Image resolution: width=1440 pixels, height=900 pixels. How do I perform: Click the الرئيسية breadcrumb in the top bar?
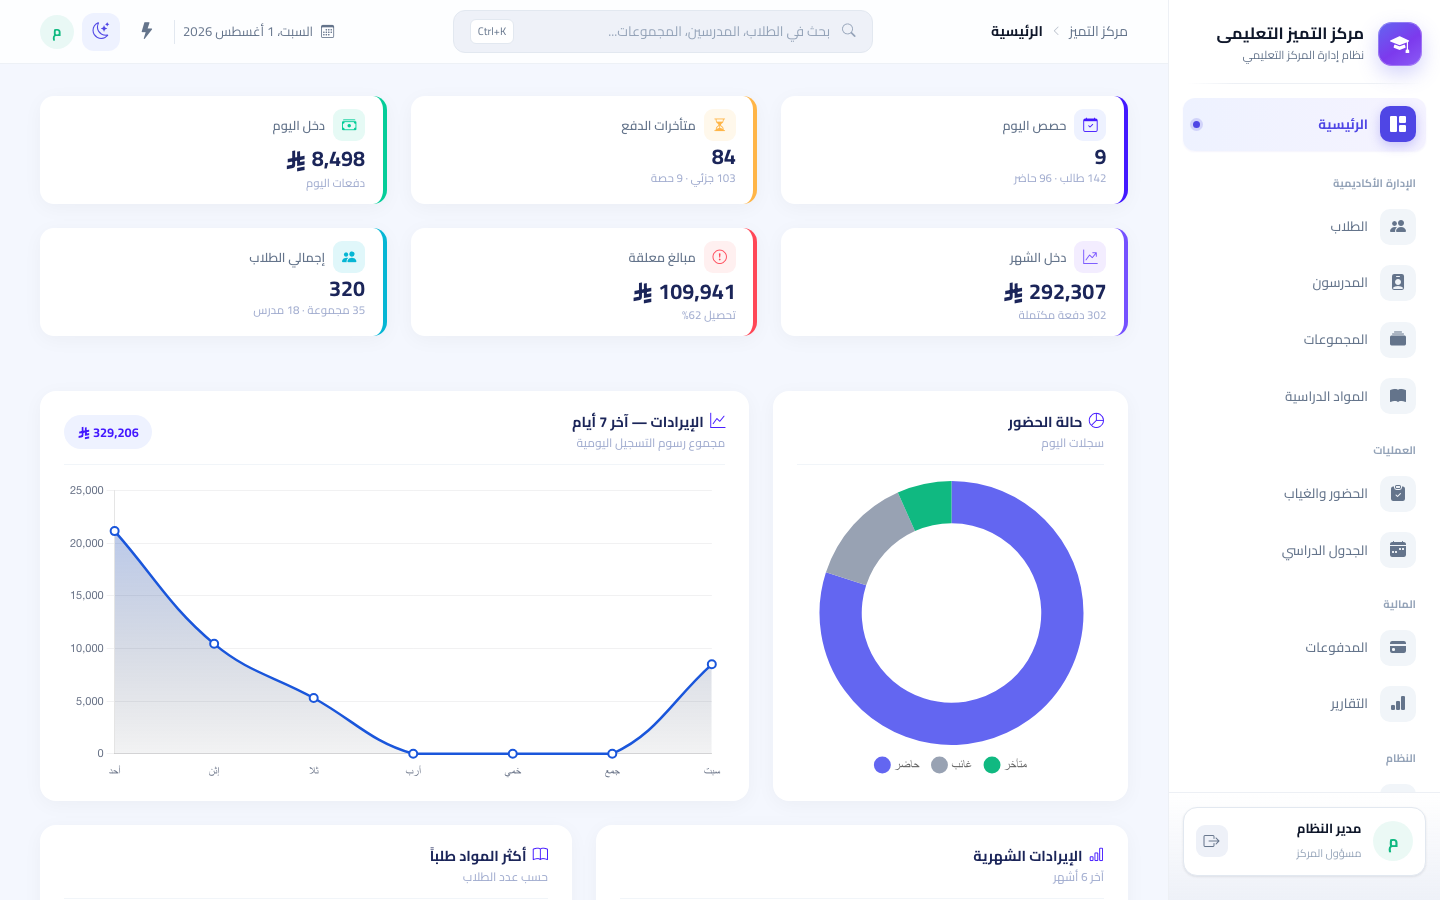point(1017,32)
